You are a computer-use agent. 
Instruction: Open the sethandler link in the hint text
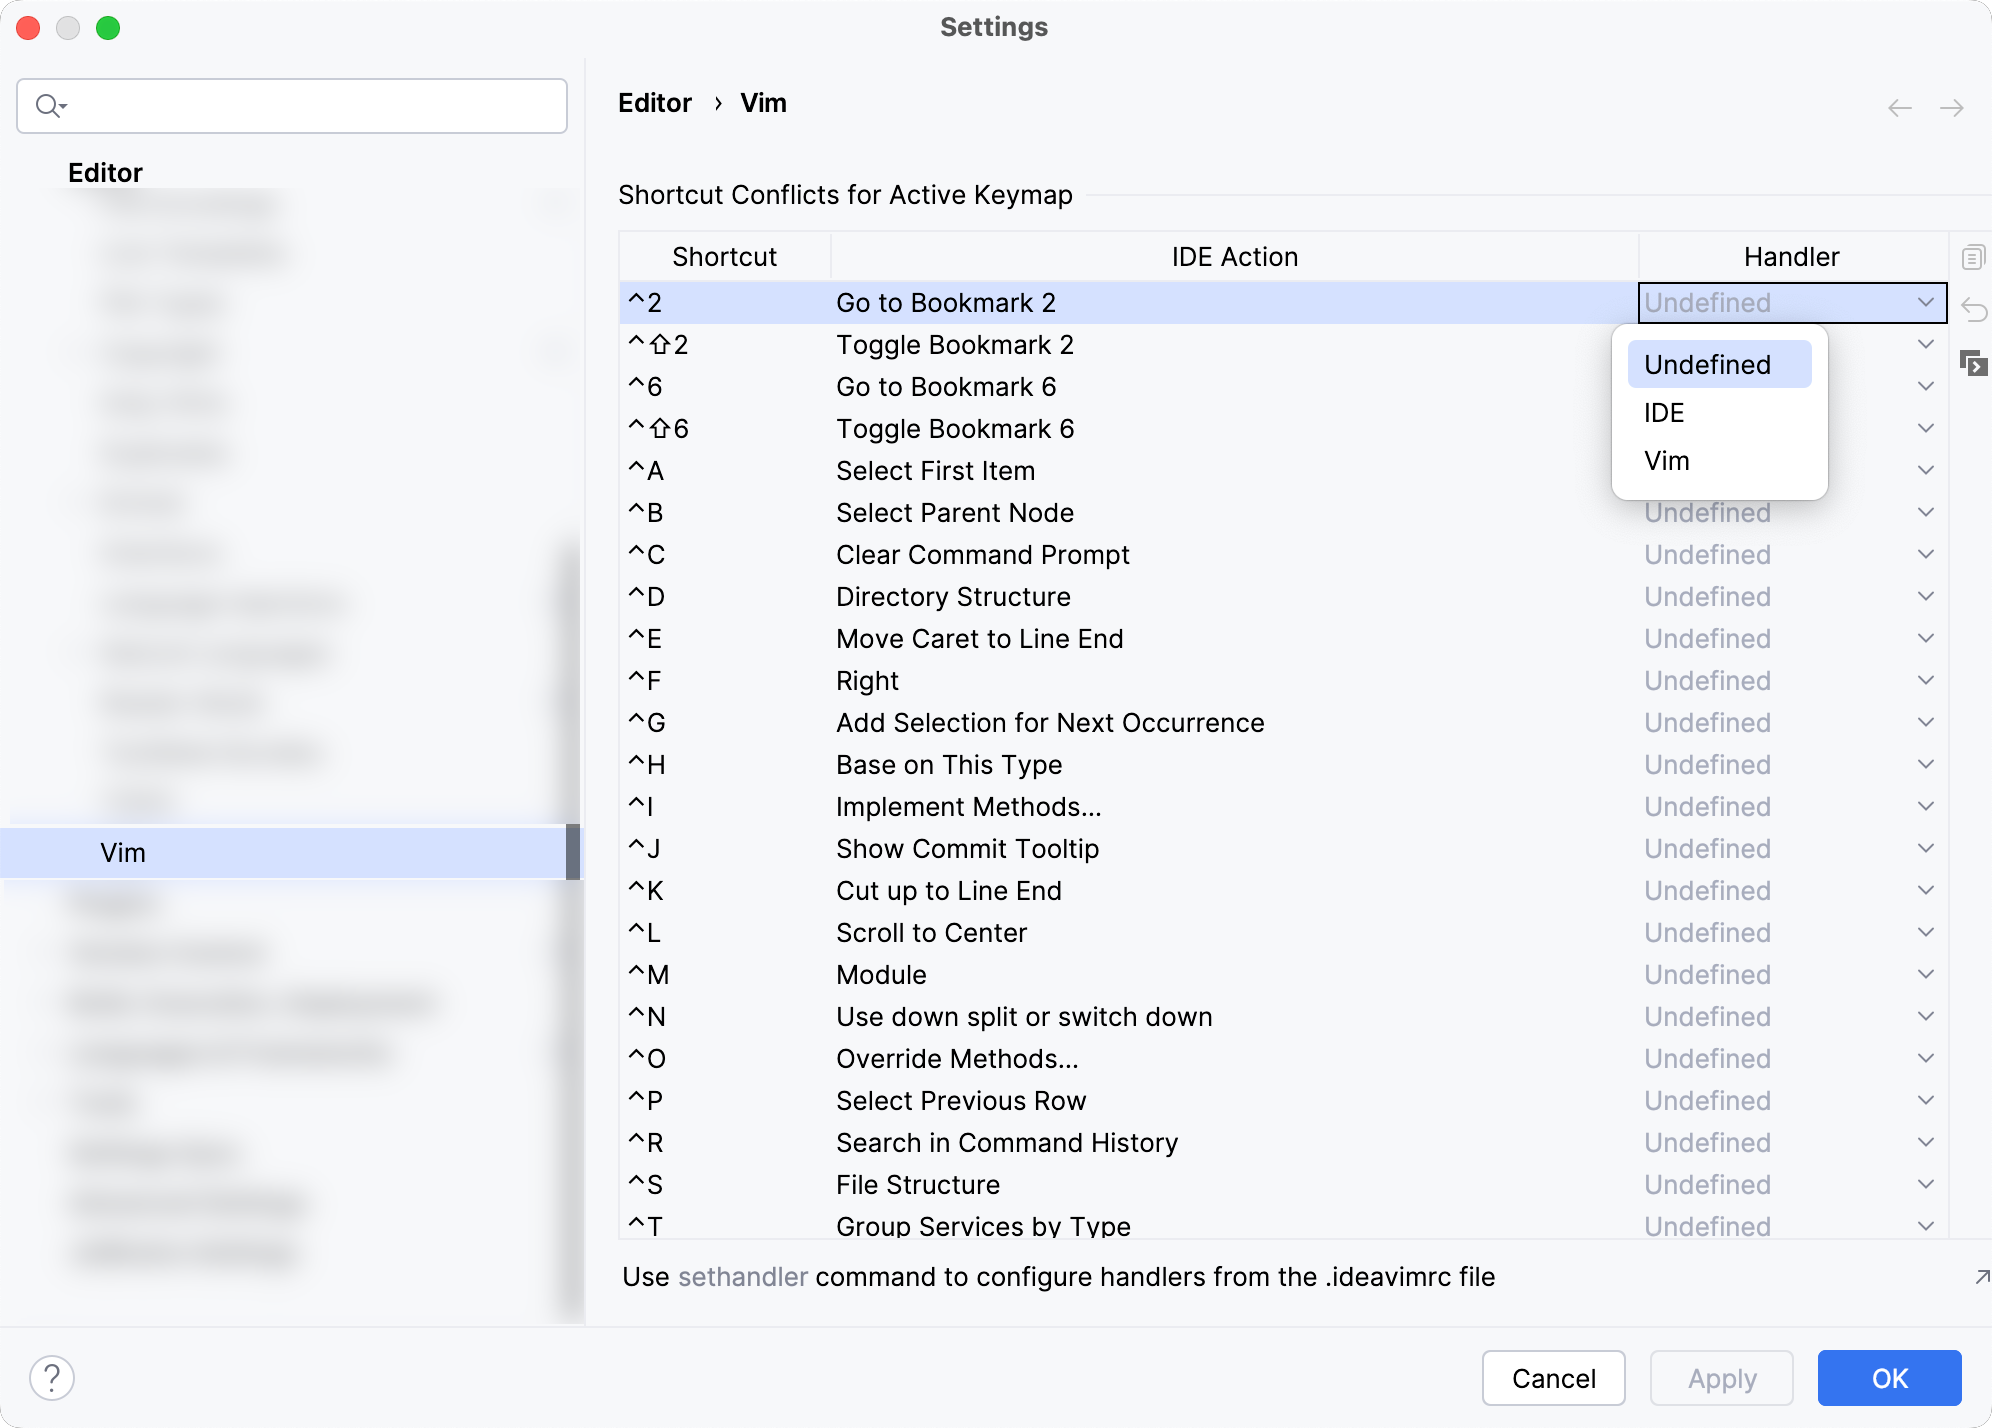[741, 1277]
